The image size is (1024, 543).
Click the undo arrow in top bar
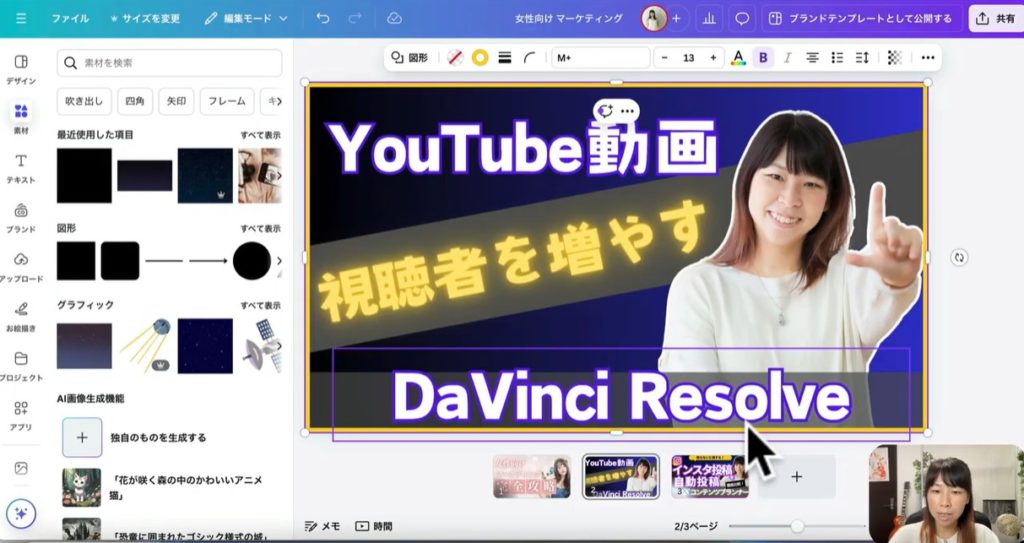click(x=322, y=18)
